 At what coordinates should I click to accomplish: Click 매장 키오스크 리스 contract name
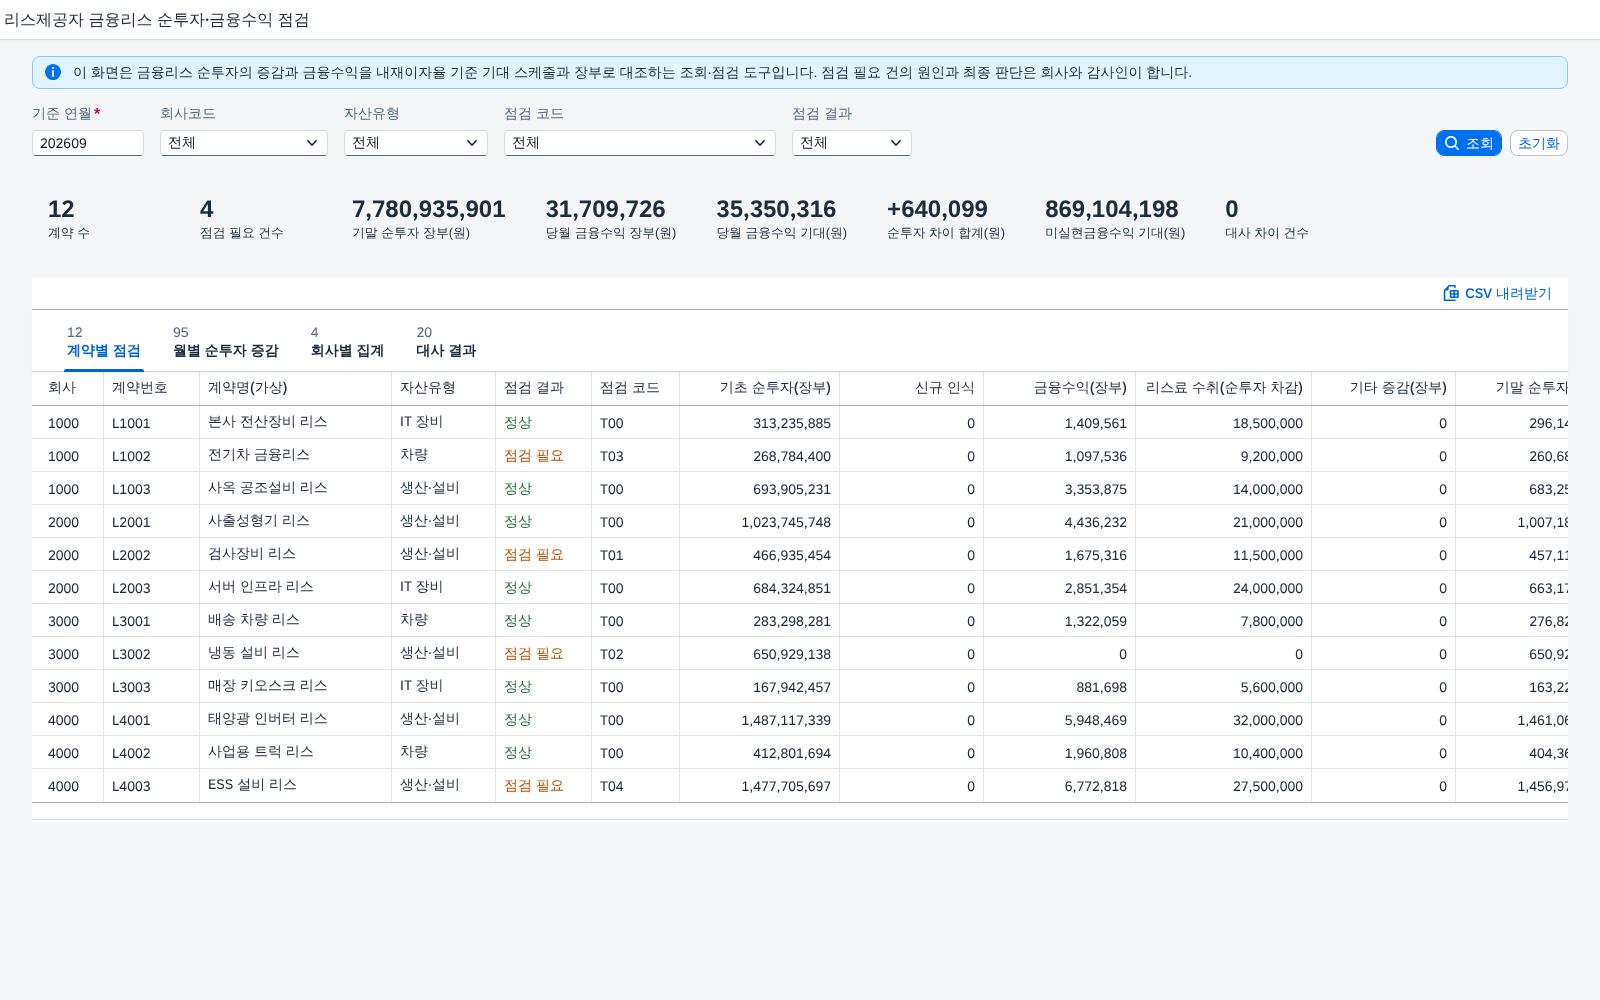(x=268, y=686)
